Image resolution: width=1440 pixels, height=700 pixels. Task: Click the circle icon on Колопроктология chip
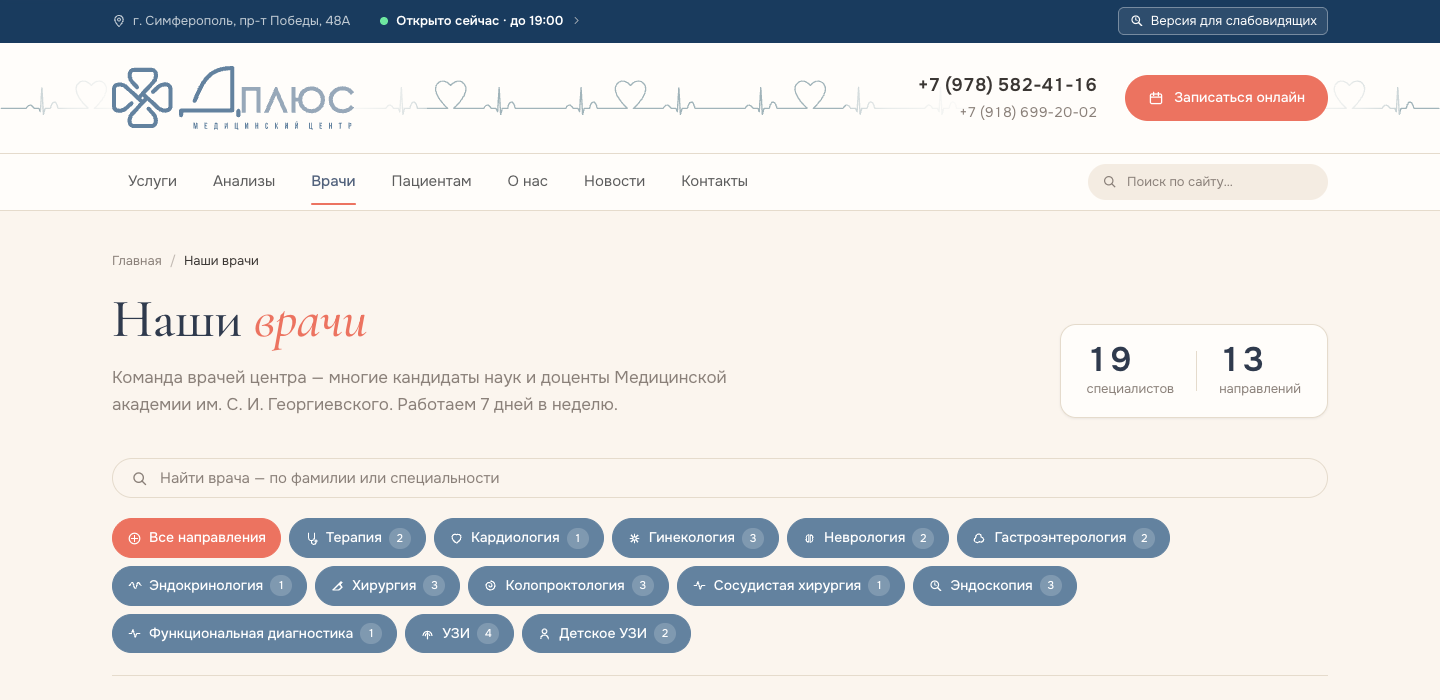pyautogui.click(x=490, y=586)
